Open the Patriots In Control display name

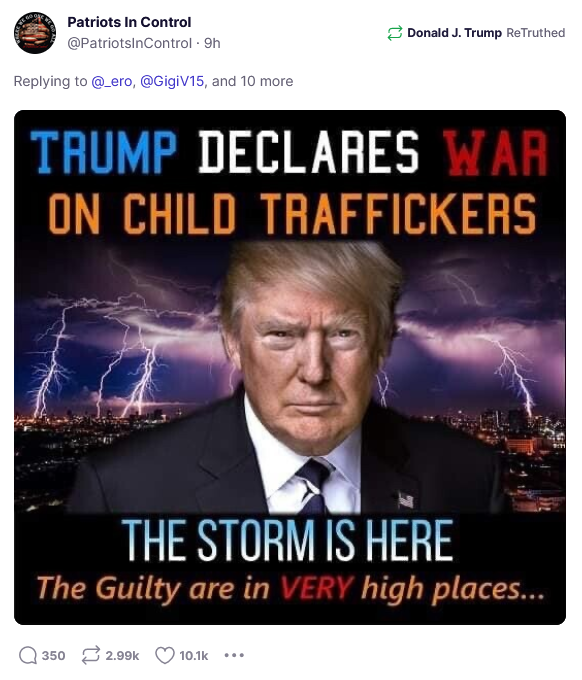coord(129,22)
